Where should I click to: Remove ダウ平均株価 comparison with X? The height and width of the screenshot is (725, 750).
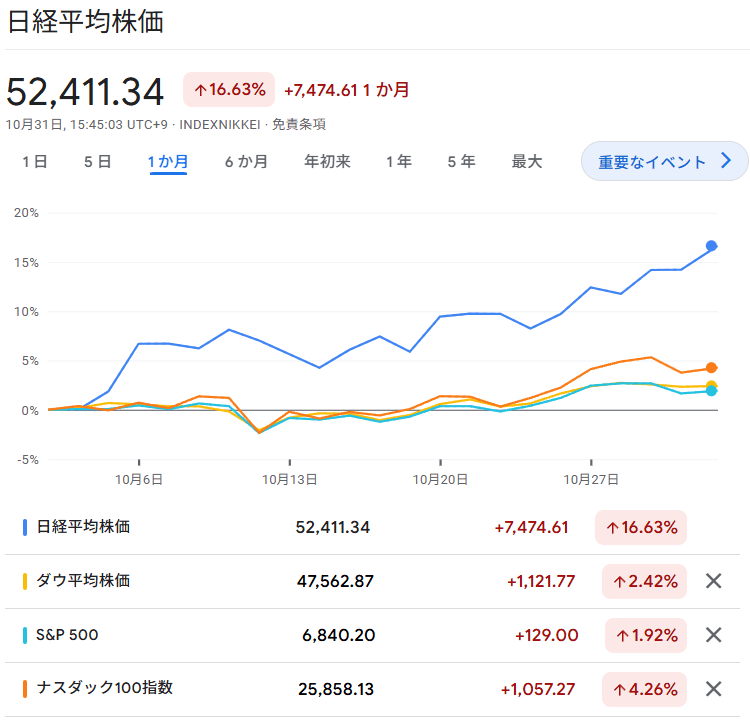click(713, 581)
